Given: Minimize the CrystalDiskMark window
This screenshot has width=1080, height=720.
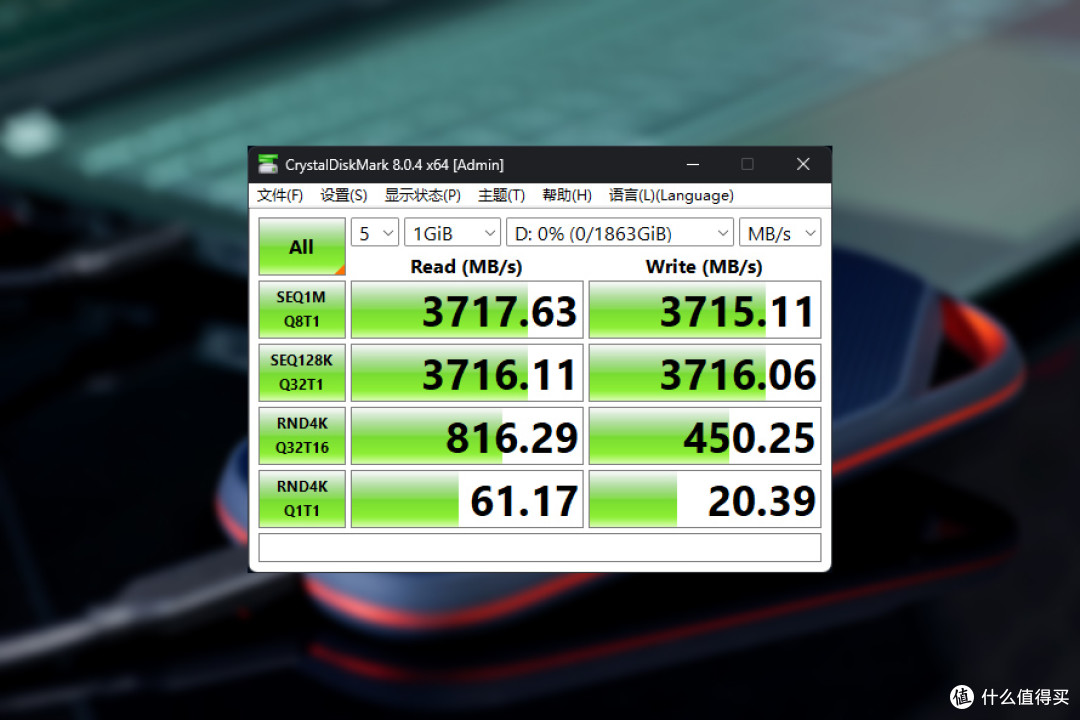Looking at the screenshot, I should point(693,164).
